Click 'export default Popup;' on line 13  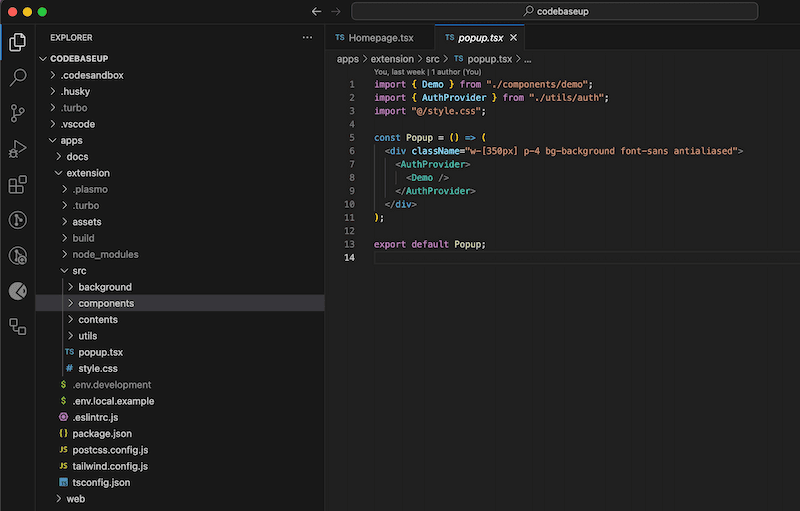click(430, 244)
